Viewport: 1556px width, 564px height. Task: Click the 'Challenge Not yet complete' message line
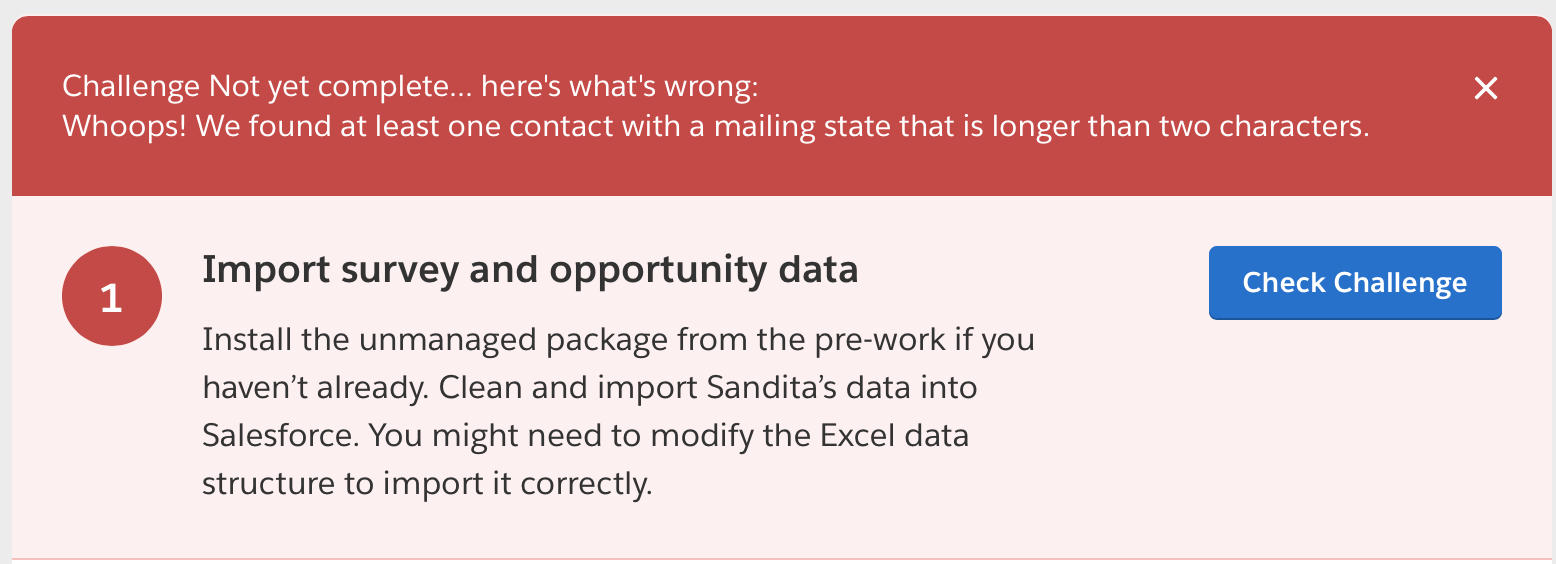[410, 87]
